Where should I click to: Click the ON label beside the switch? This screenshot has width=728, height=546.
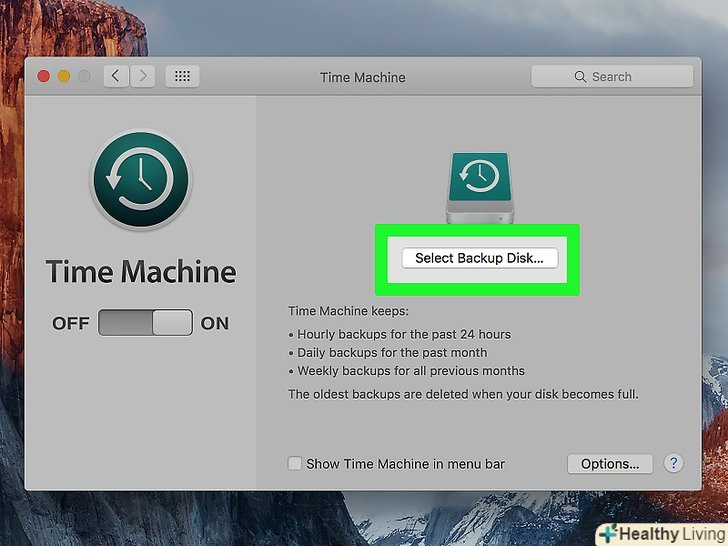214,323
